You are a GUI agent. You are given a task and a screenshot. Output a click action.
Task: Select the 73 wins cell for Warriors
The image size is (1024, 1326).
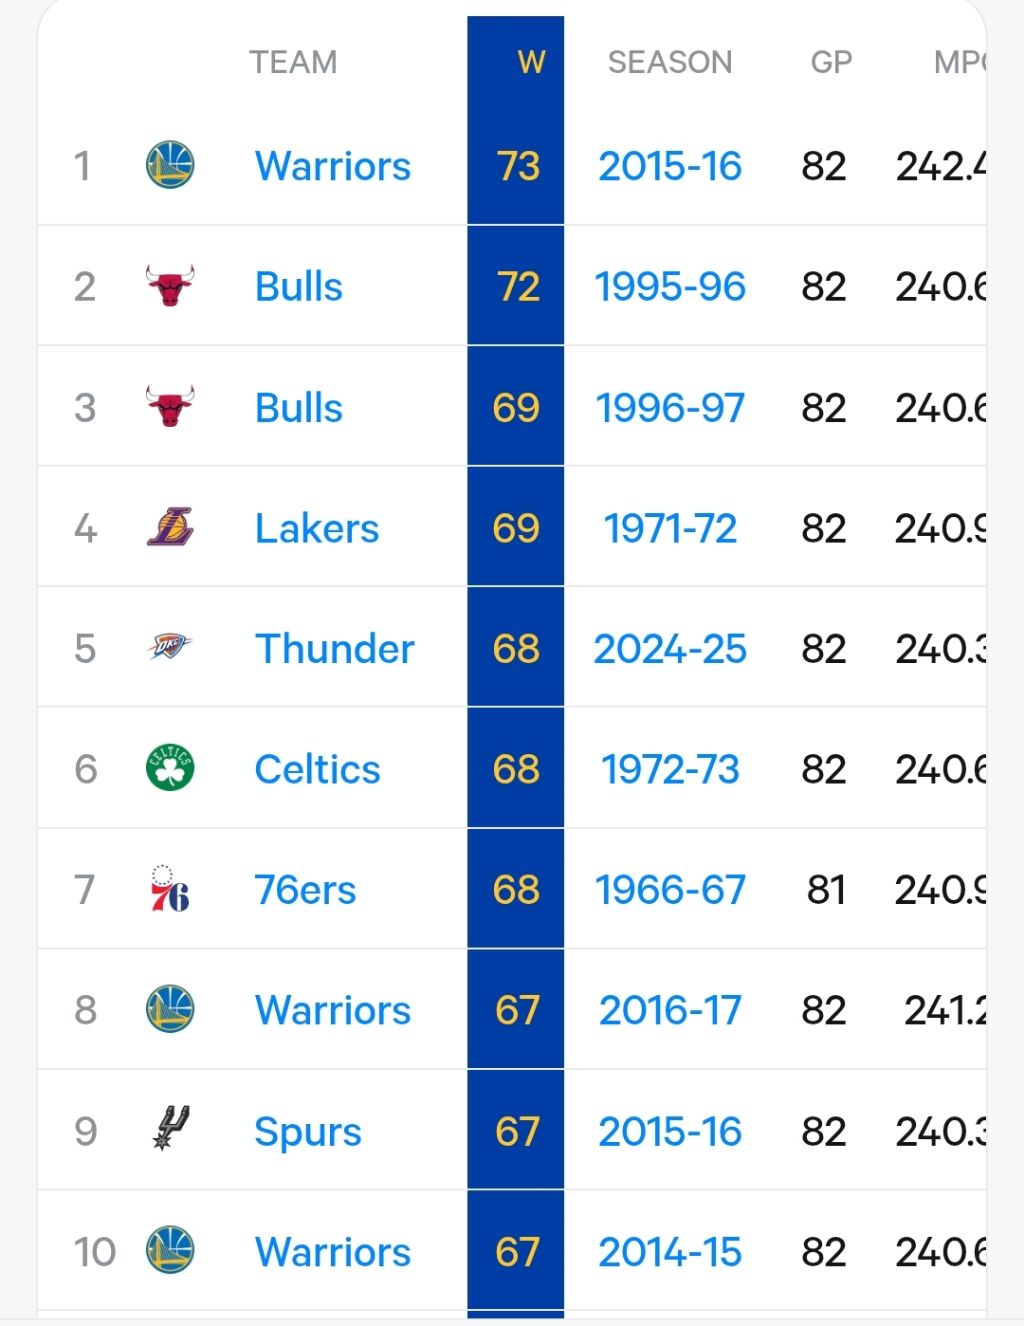[518, 166]
